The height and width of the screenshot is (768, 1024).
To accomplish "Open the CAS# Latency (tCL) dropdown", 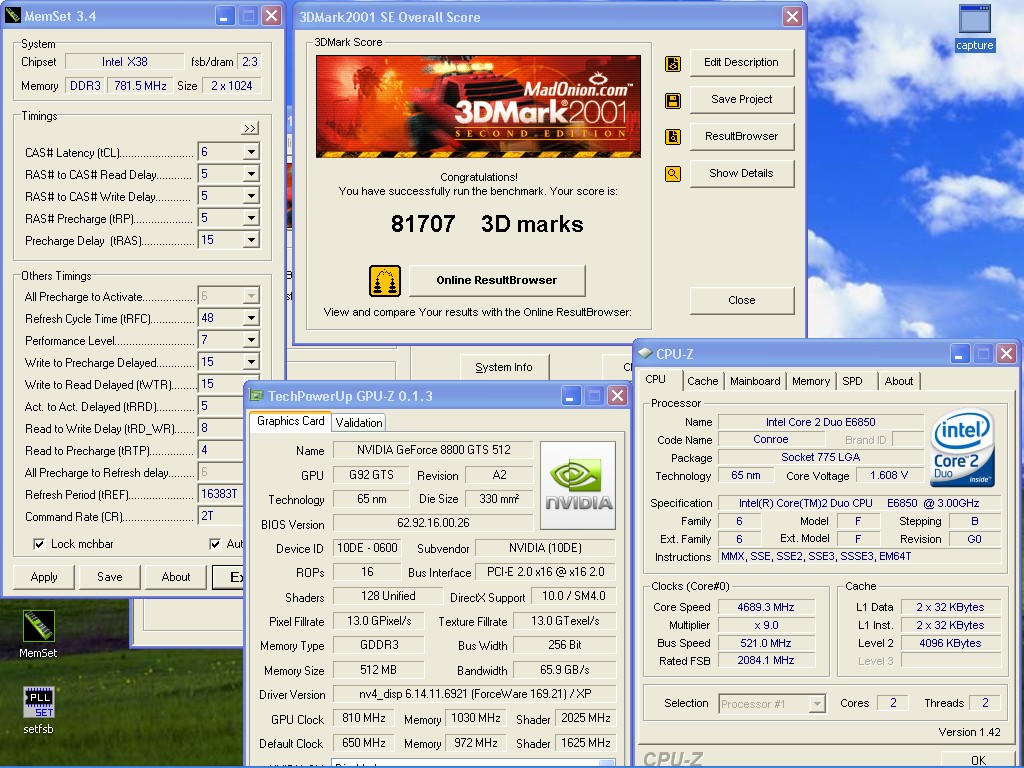I will pyautogui.click(x=251, y=152).
